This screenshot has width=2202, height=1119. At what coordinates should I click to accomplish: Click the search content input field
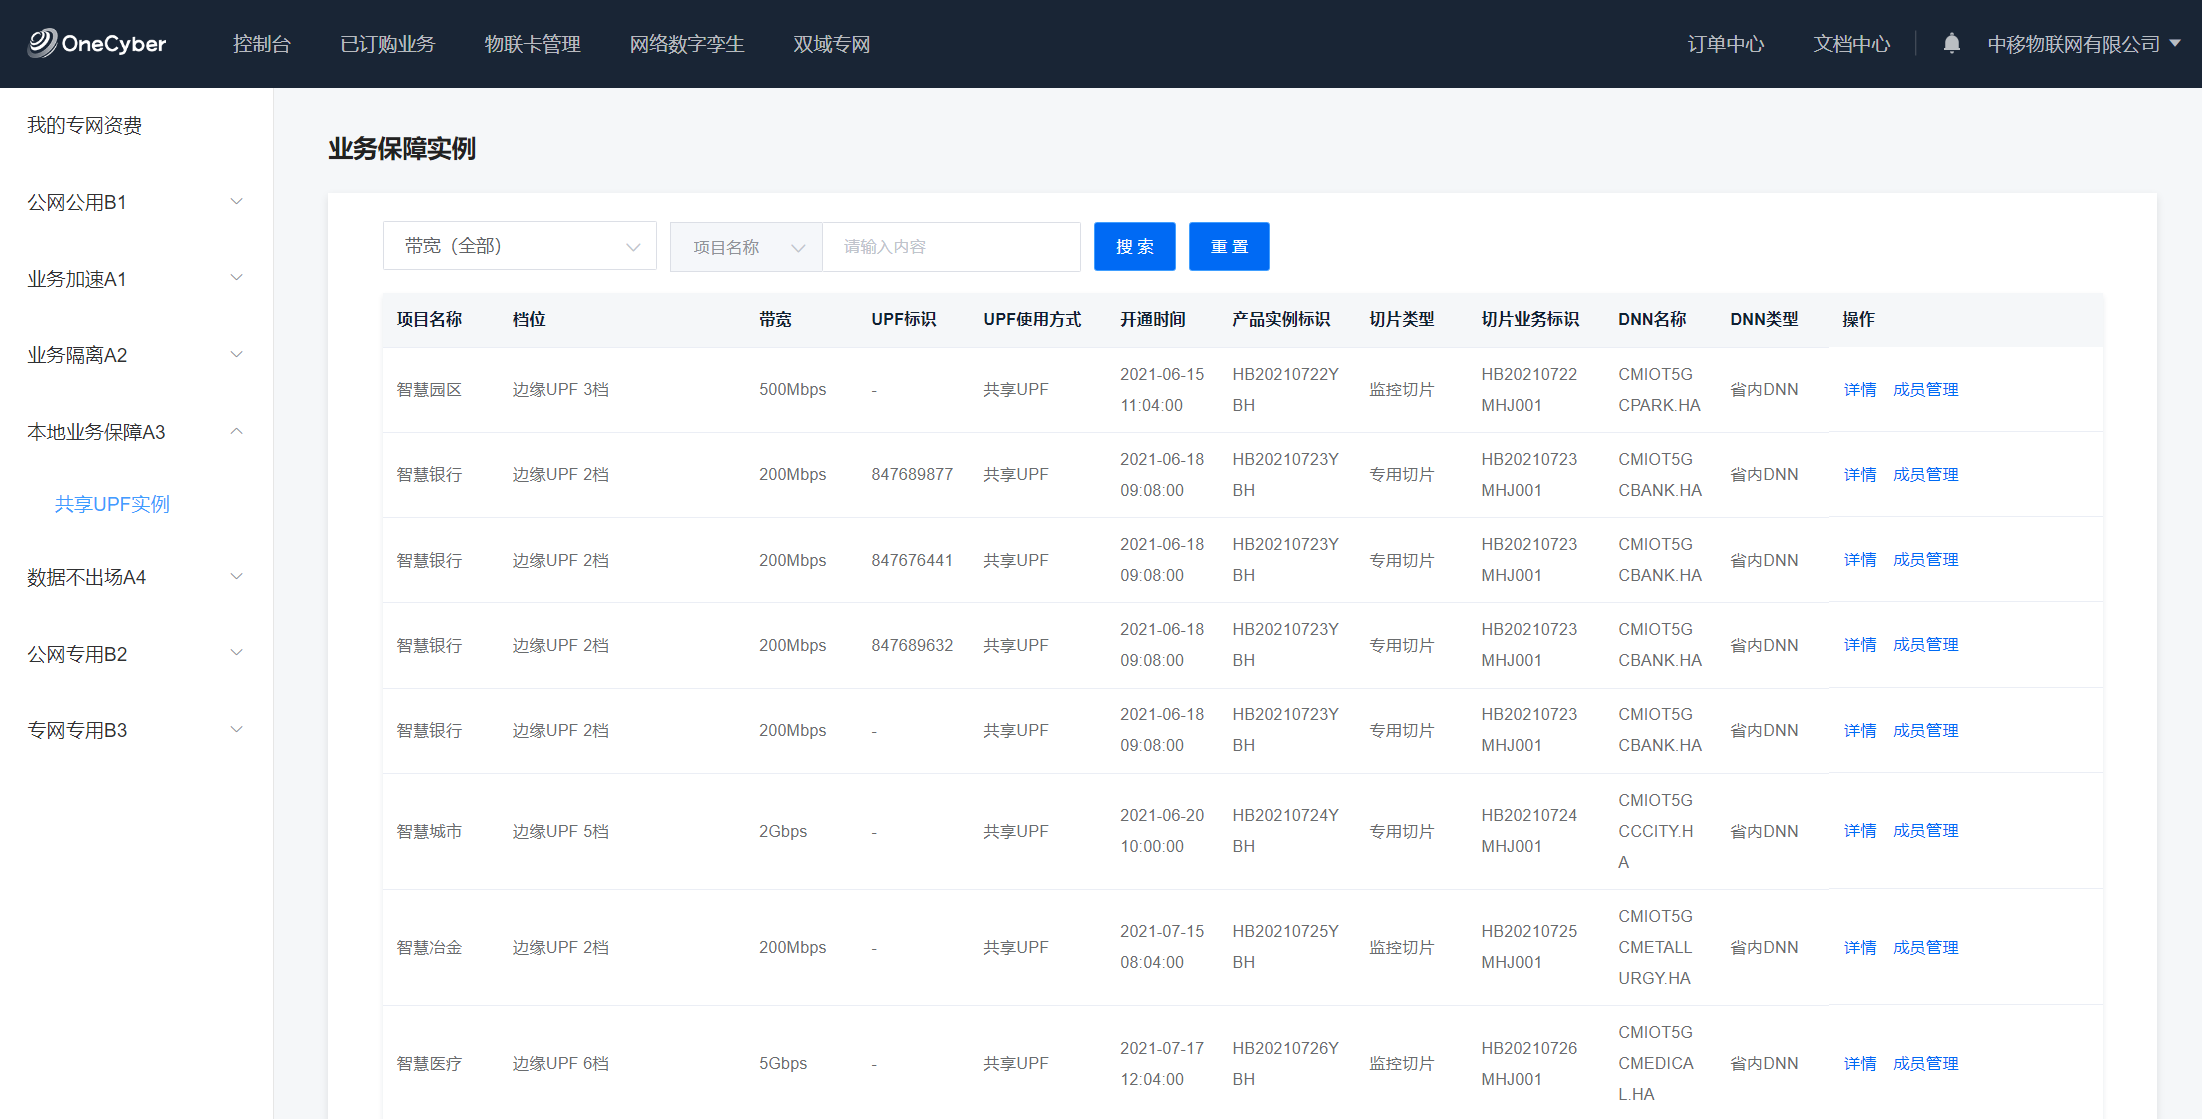pyautogui.click(x=950, y=247)
